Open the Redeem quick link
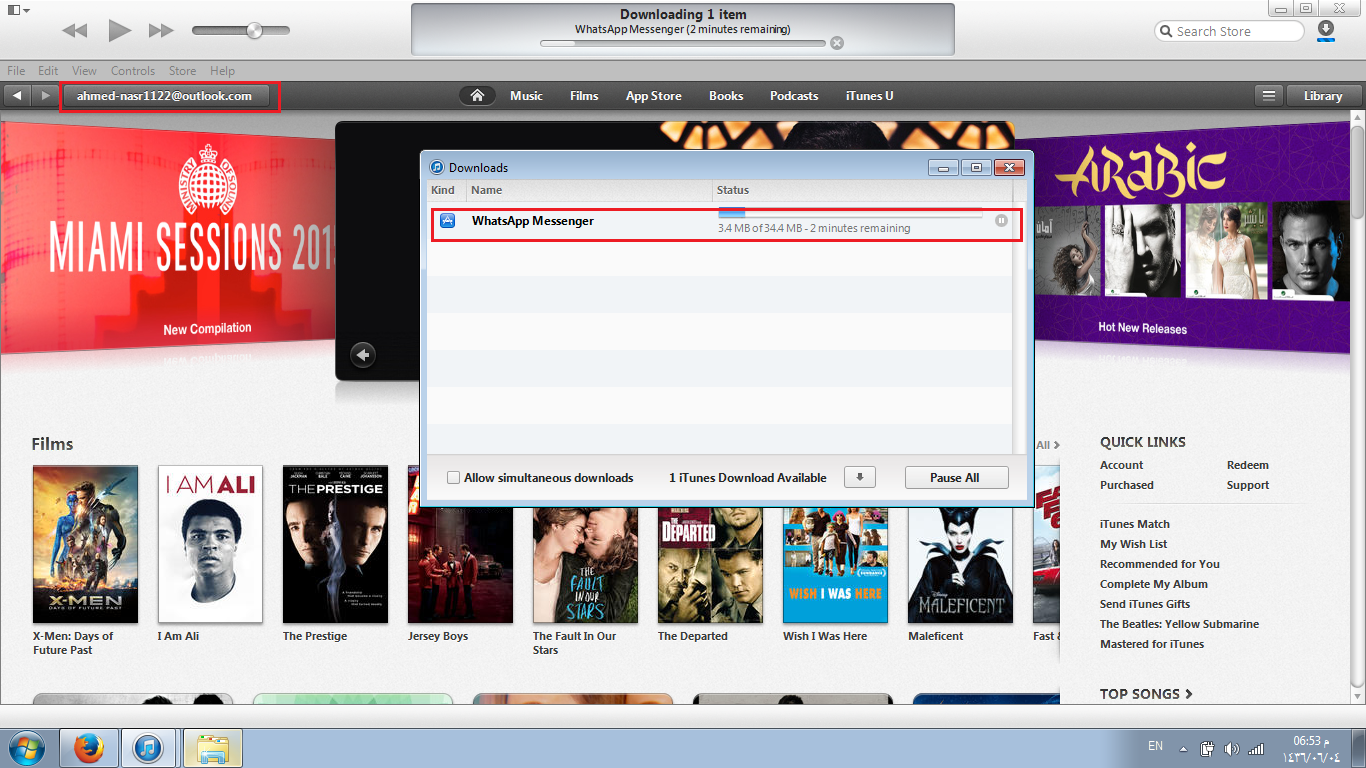The width and height of the screenshot is (1366, 768). (1248, 465)
